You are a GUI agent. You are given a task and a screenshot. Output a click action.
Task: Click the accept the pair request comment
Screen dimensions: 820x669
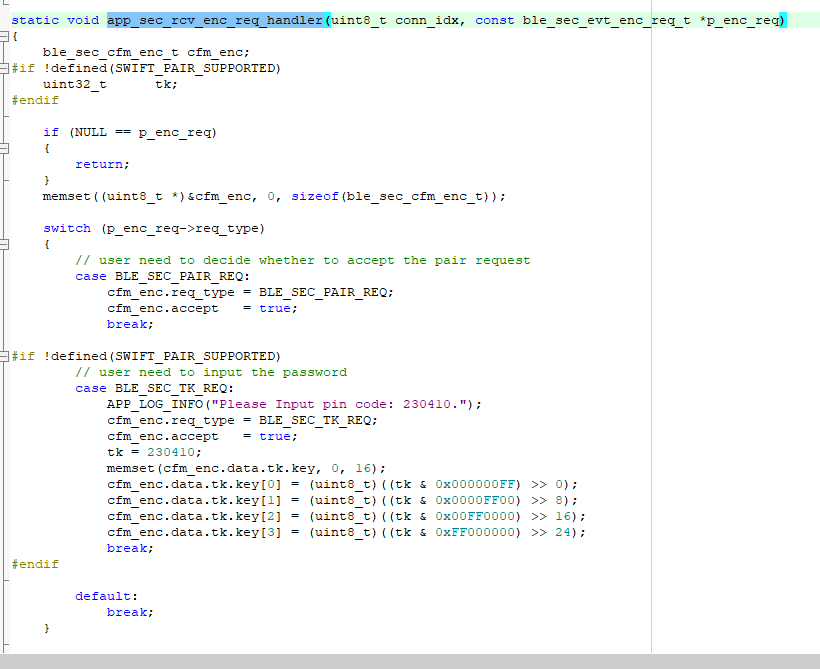(x=303, y=260)
